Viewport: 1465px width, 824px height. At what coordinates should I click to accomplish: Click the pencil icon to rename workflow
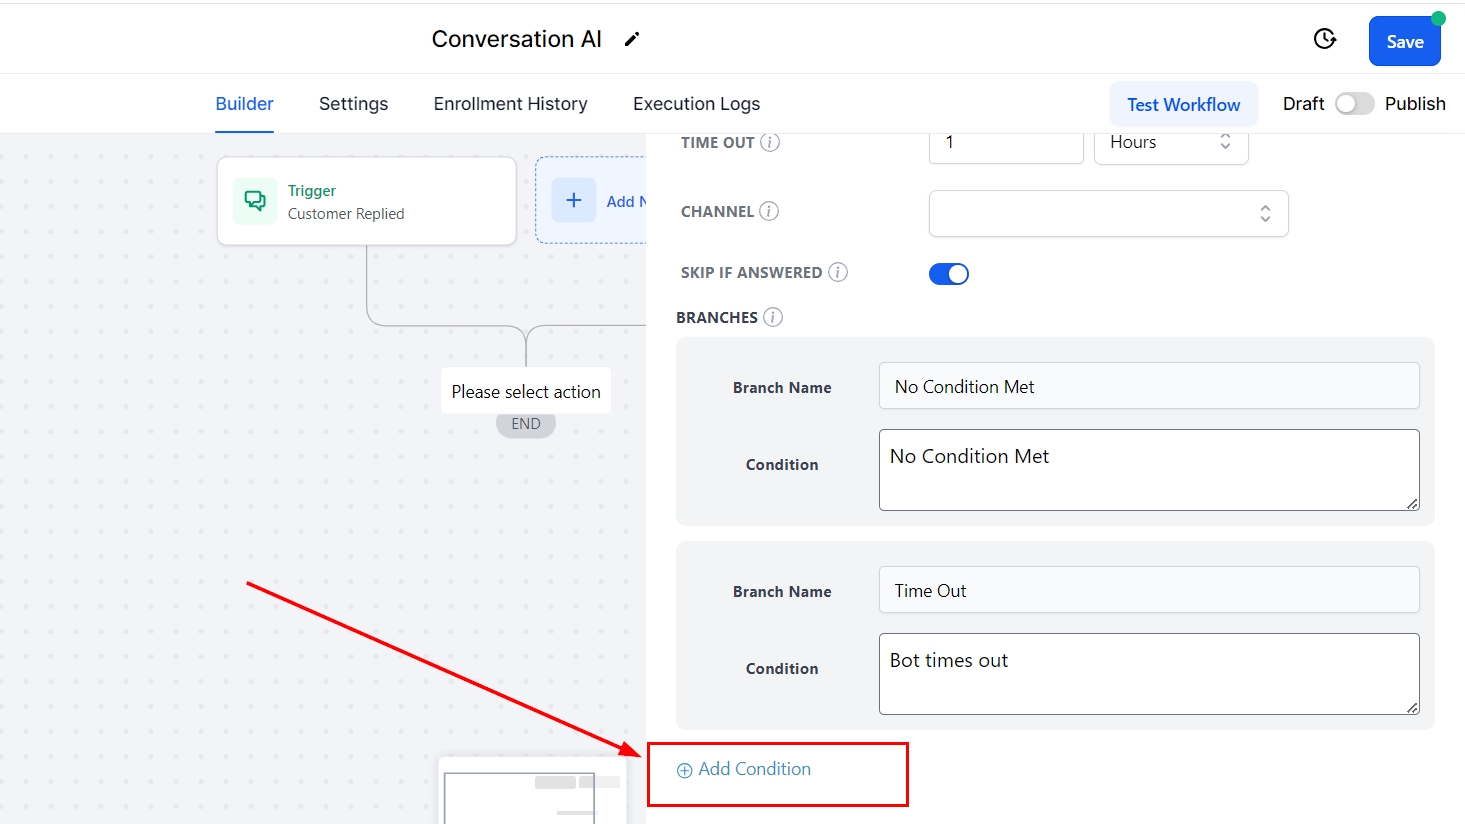click(632, 39)
